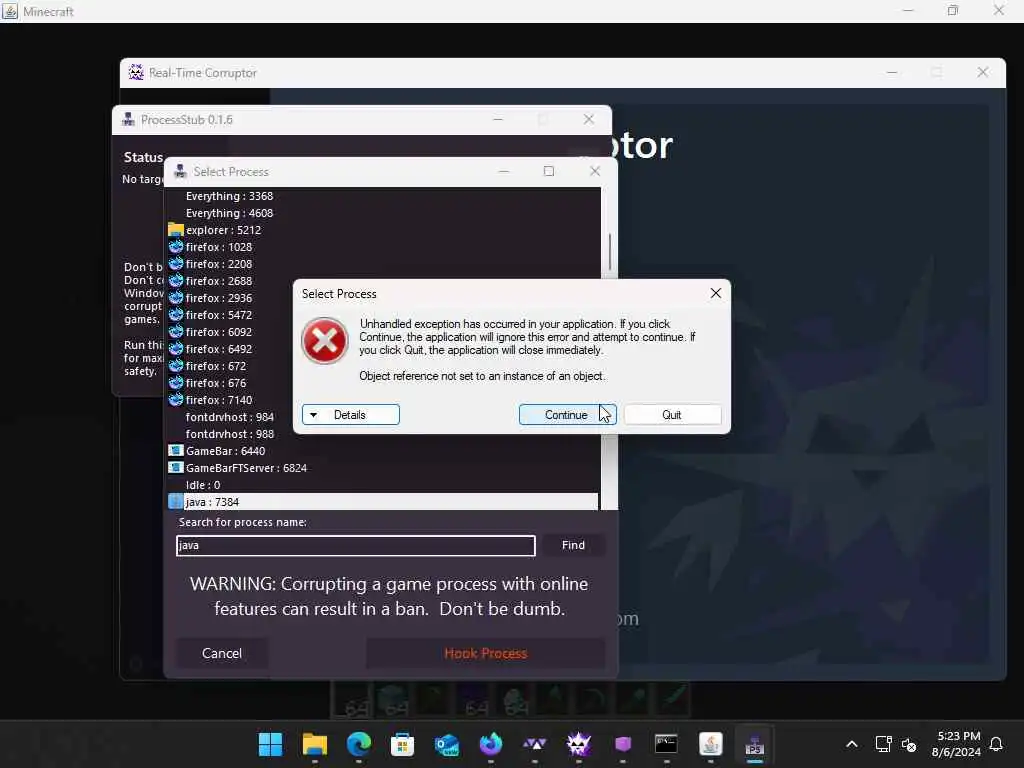Switch to Firefox in the taskbar
Viewport: 1024px width, 768px height.
[x=490, y=744]
